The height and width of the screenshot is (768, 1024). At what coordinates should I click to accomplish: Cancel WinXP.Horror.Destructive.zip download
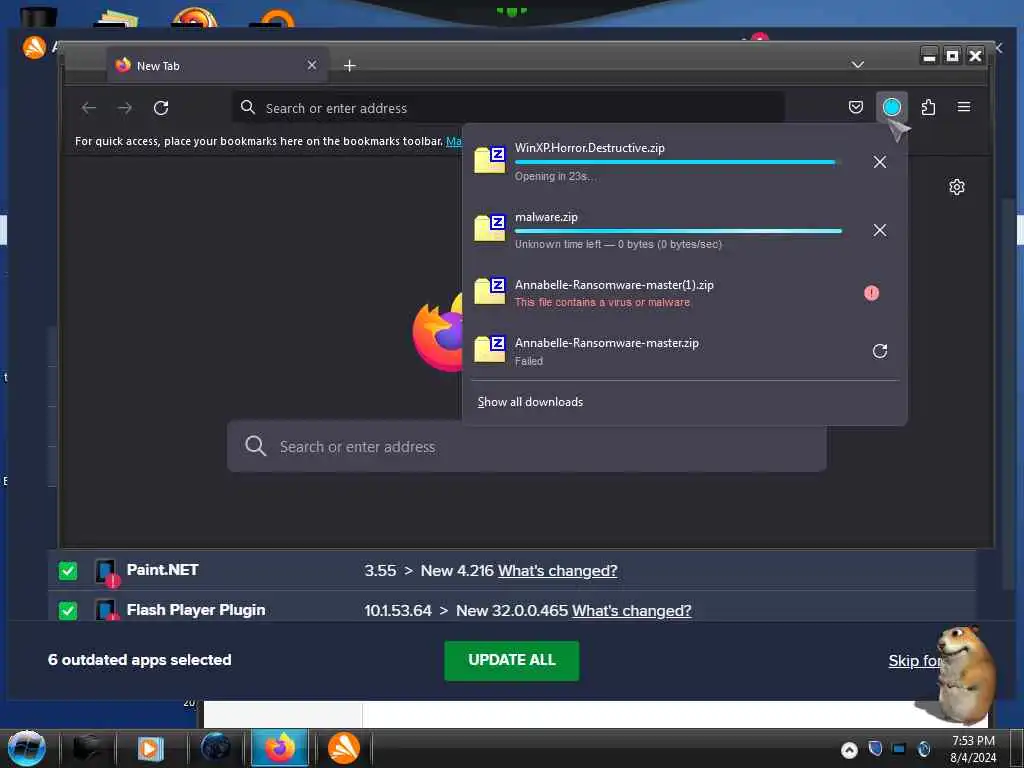pyautogui.click(x=880, y=162)
